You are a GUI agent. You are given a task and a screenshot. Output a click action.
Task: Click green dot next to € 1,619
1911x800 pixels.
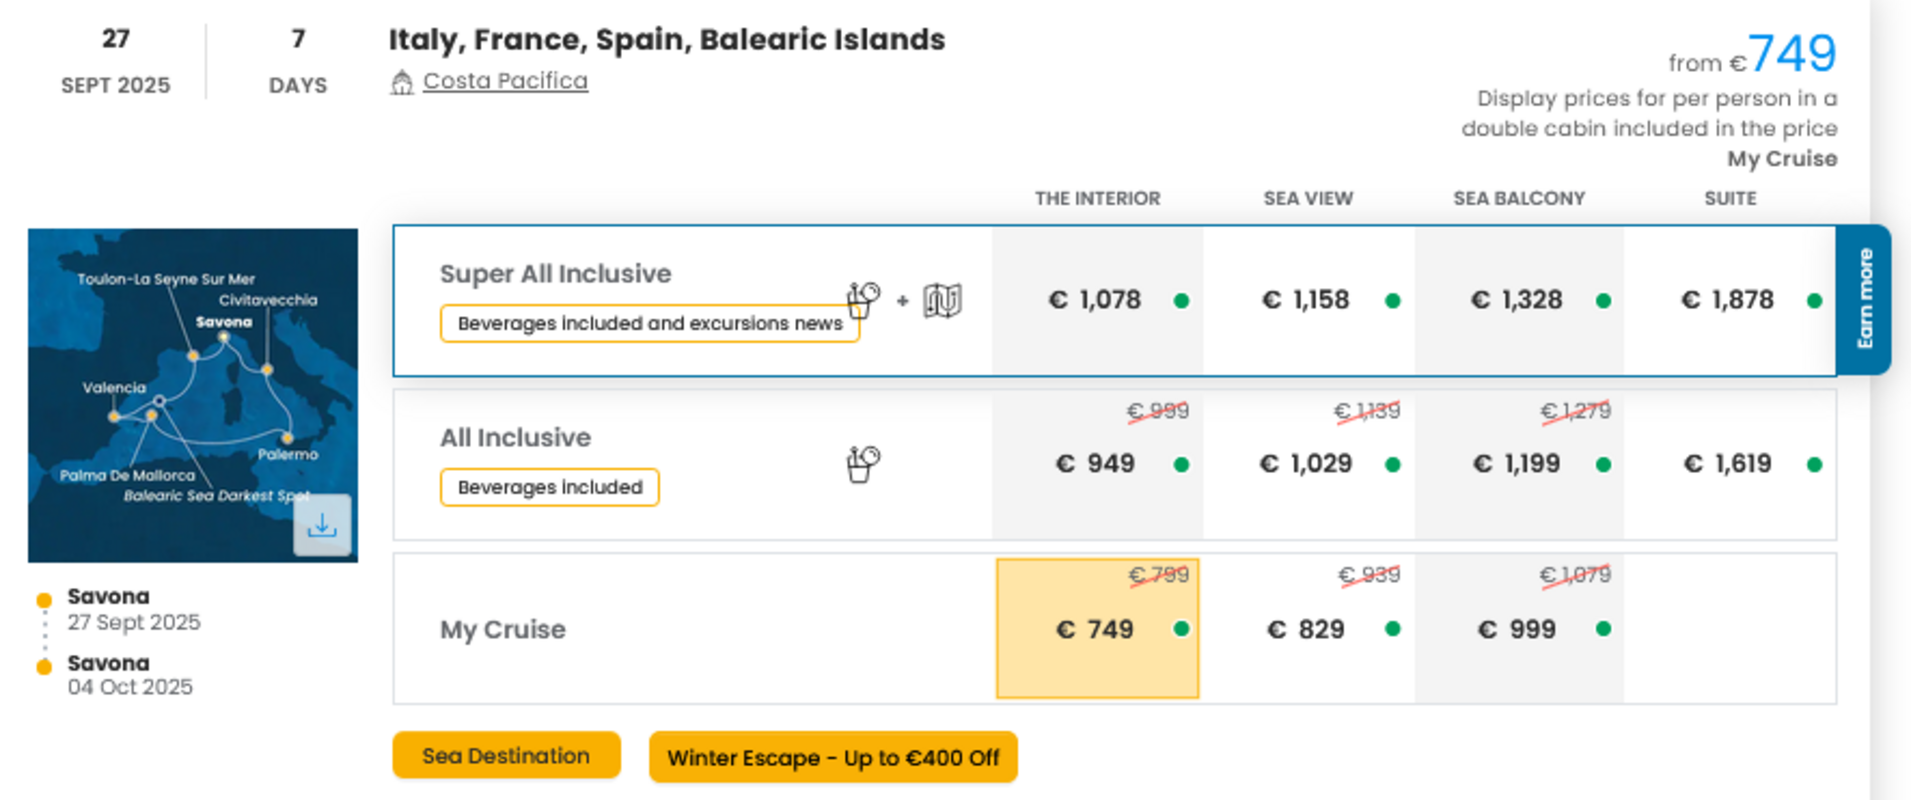coord(1814,465)
